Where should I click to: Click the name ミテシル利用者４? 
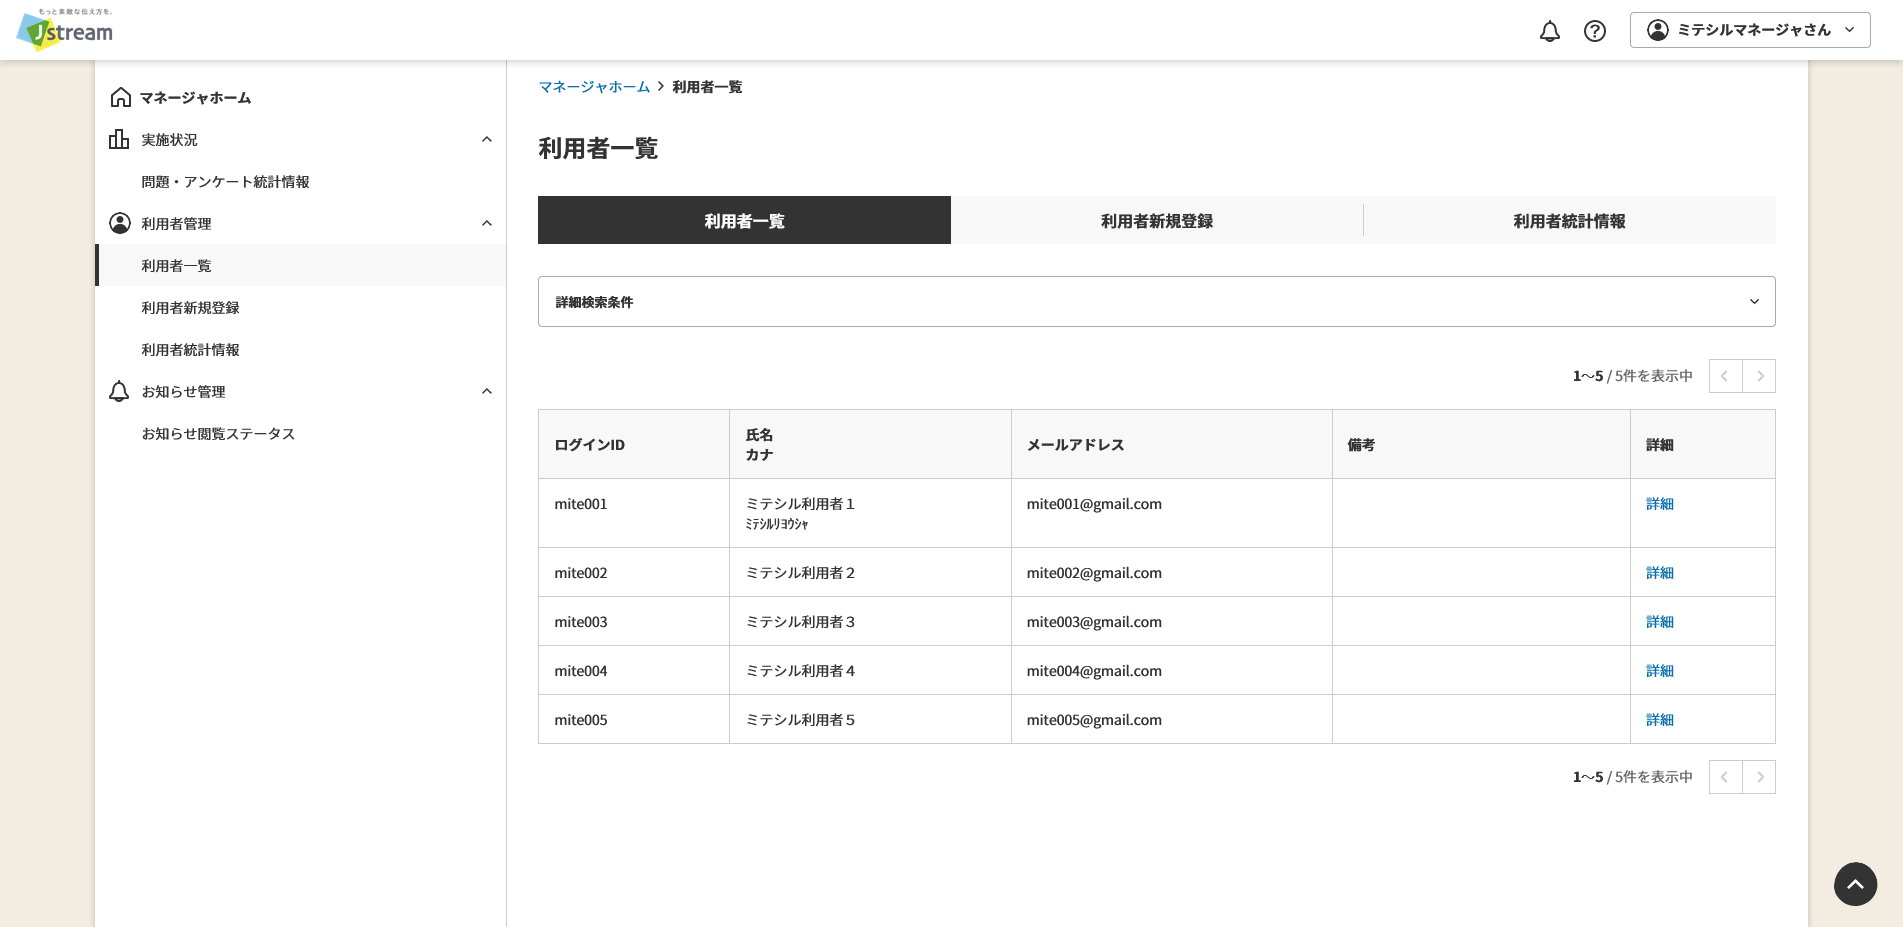coord(800,671)
